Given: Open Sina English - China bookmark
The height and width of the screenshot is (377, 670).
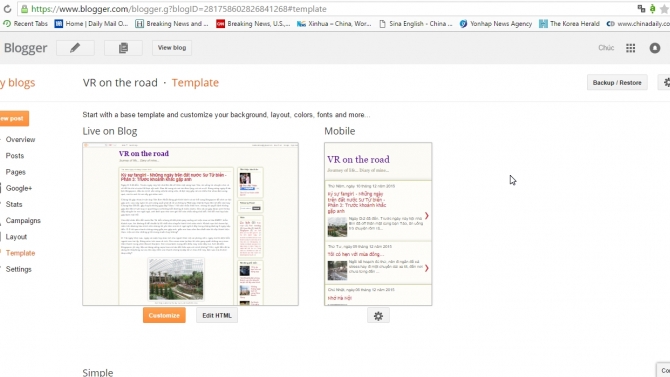Looking at the screenshot, I should click(415, 24).
